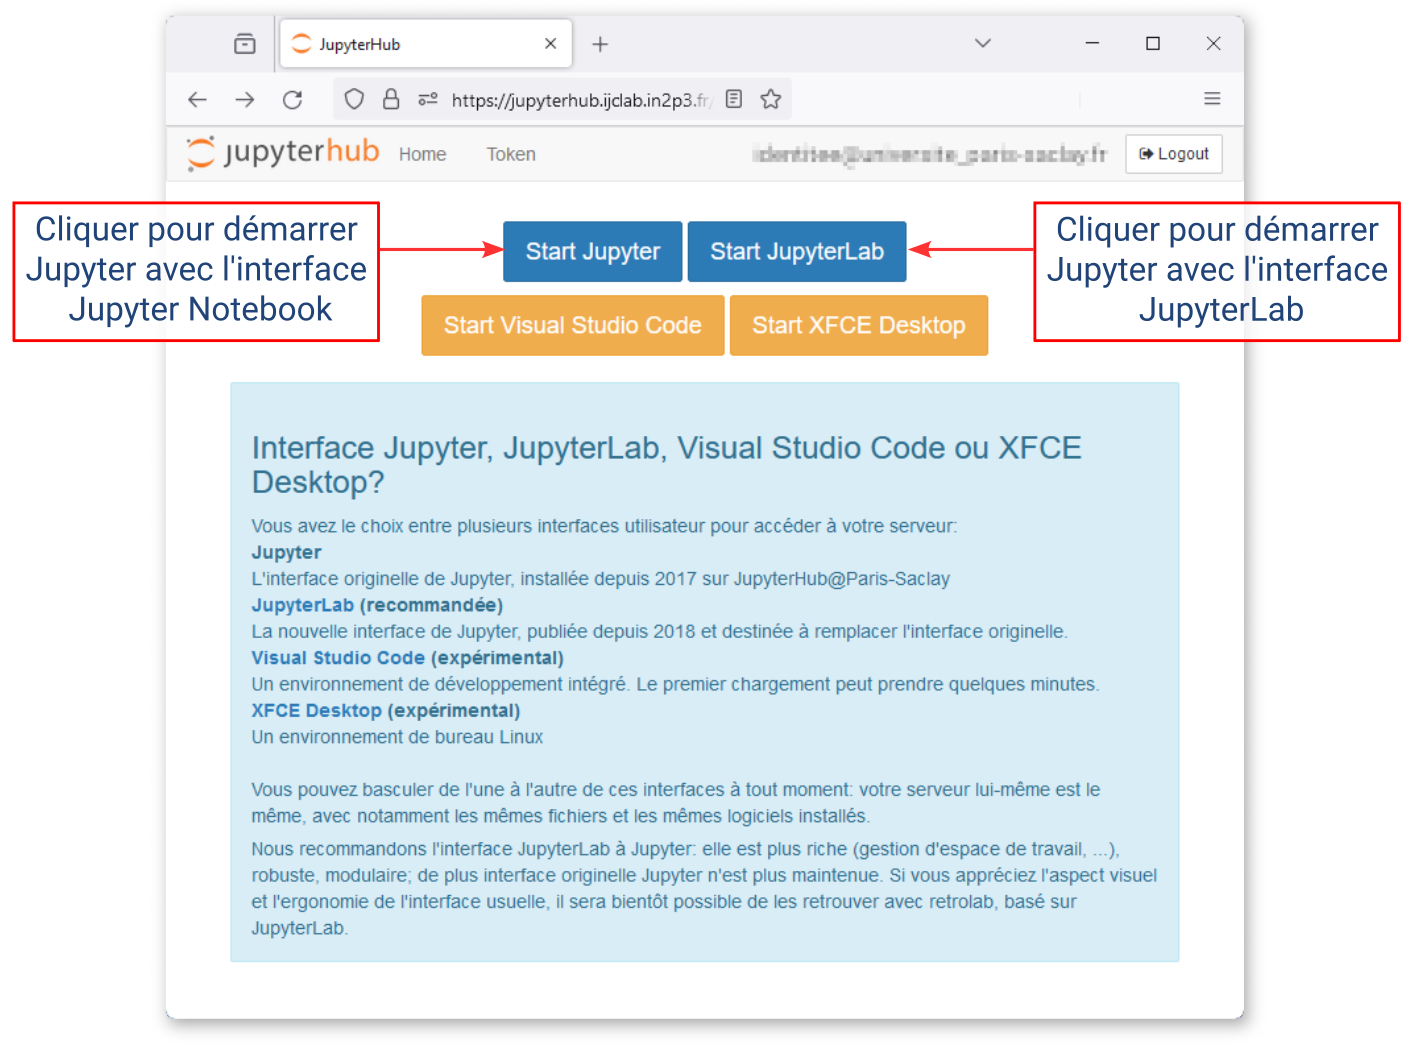Open the tracking protection shield icon
The image size is (1412, 1044).
(x=354, y=99)
